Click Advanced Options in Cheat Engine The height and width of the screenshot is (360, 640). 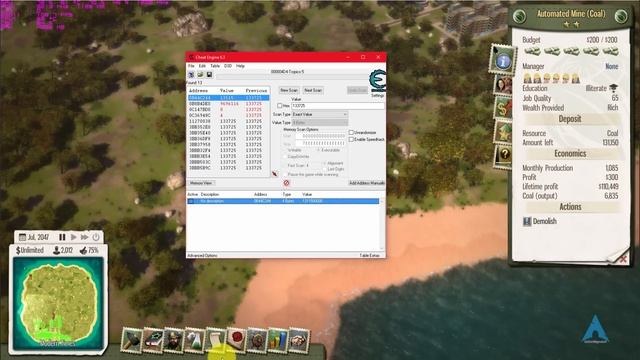pyautogui.click(x=202, y=256)
